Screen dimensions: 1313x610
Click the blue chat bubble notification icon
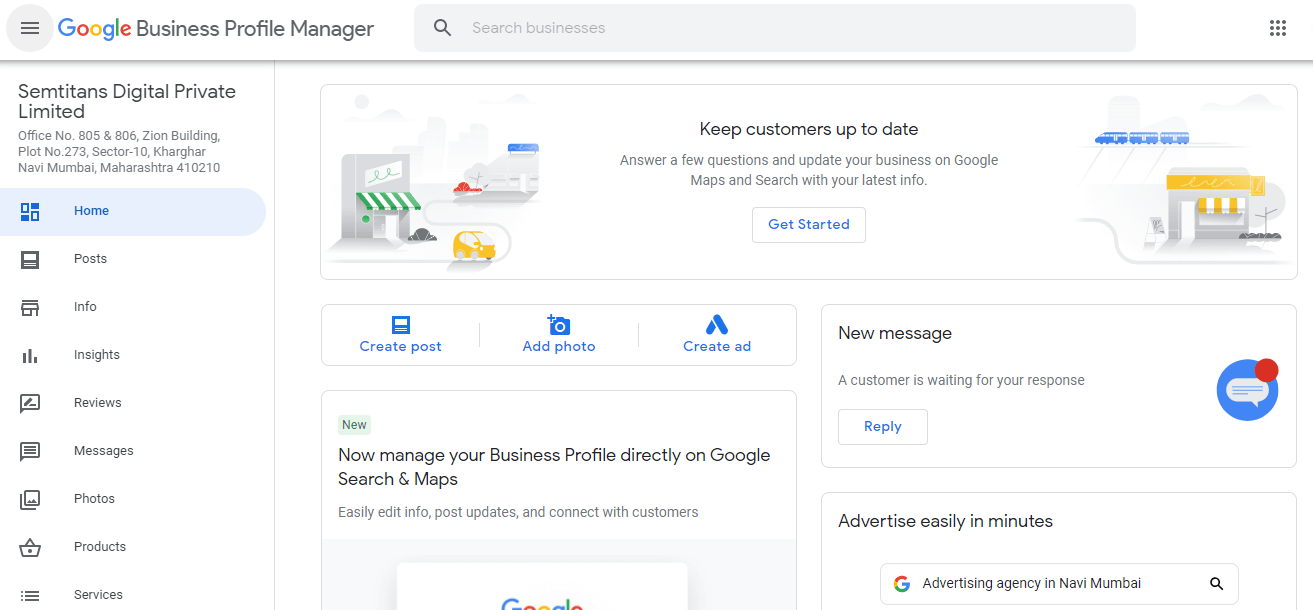1248,389
